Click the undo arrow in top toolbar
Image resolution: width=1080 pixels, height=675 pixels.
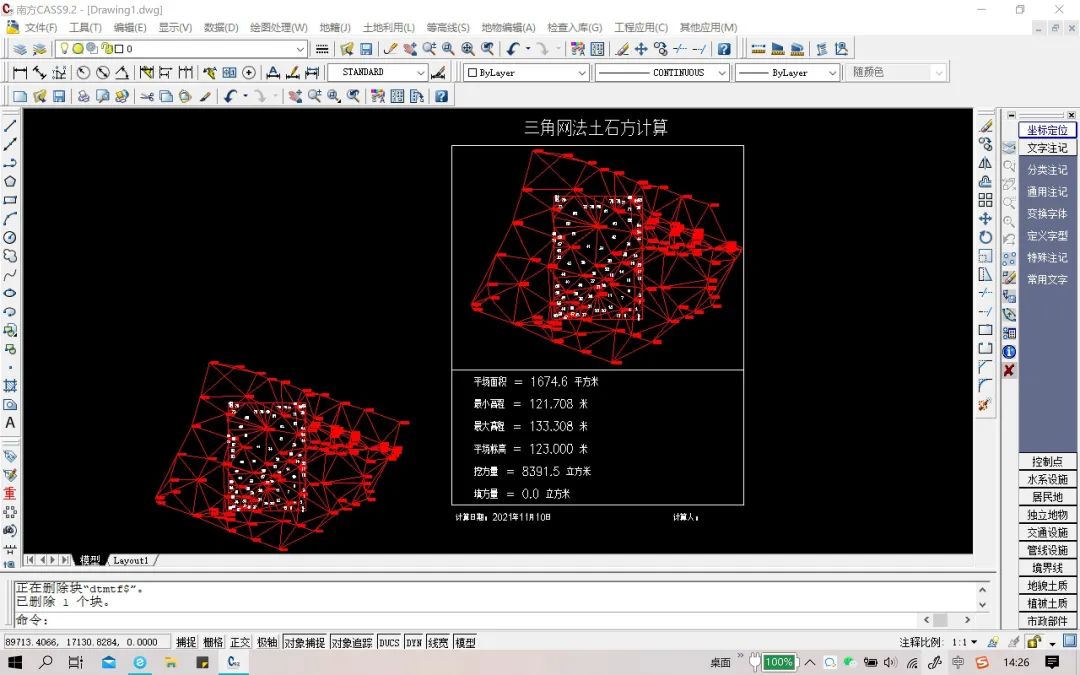[x=512, y=49]
